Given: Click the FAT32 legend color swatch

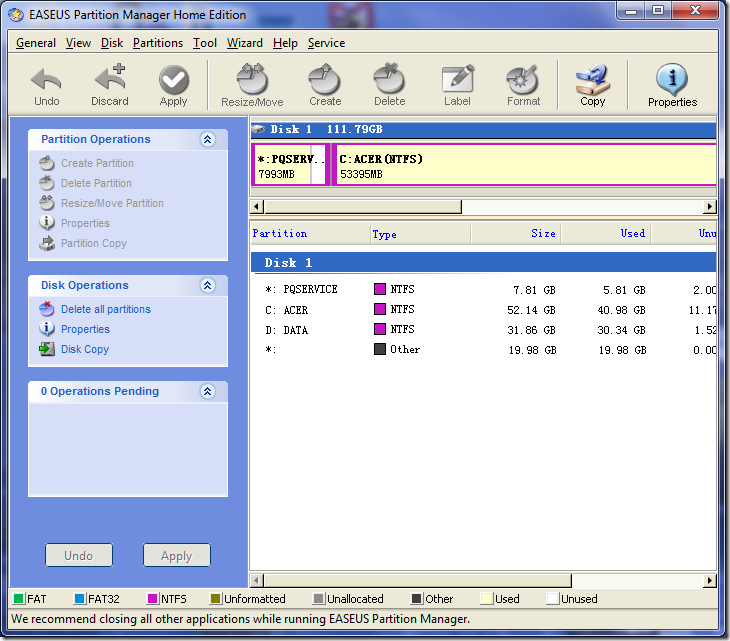Looking at the screenshot, I should click(x=80, y=599).
